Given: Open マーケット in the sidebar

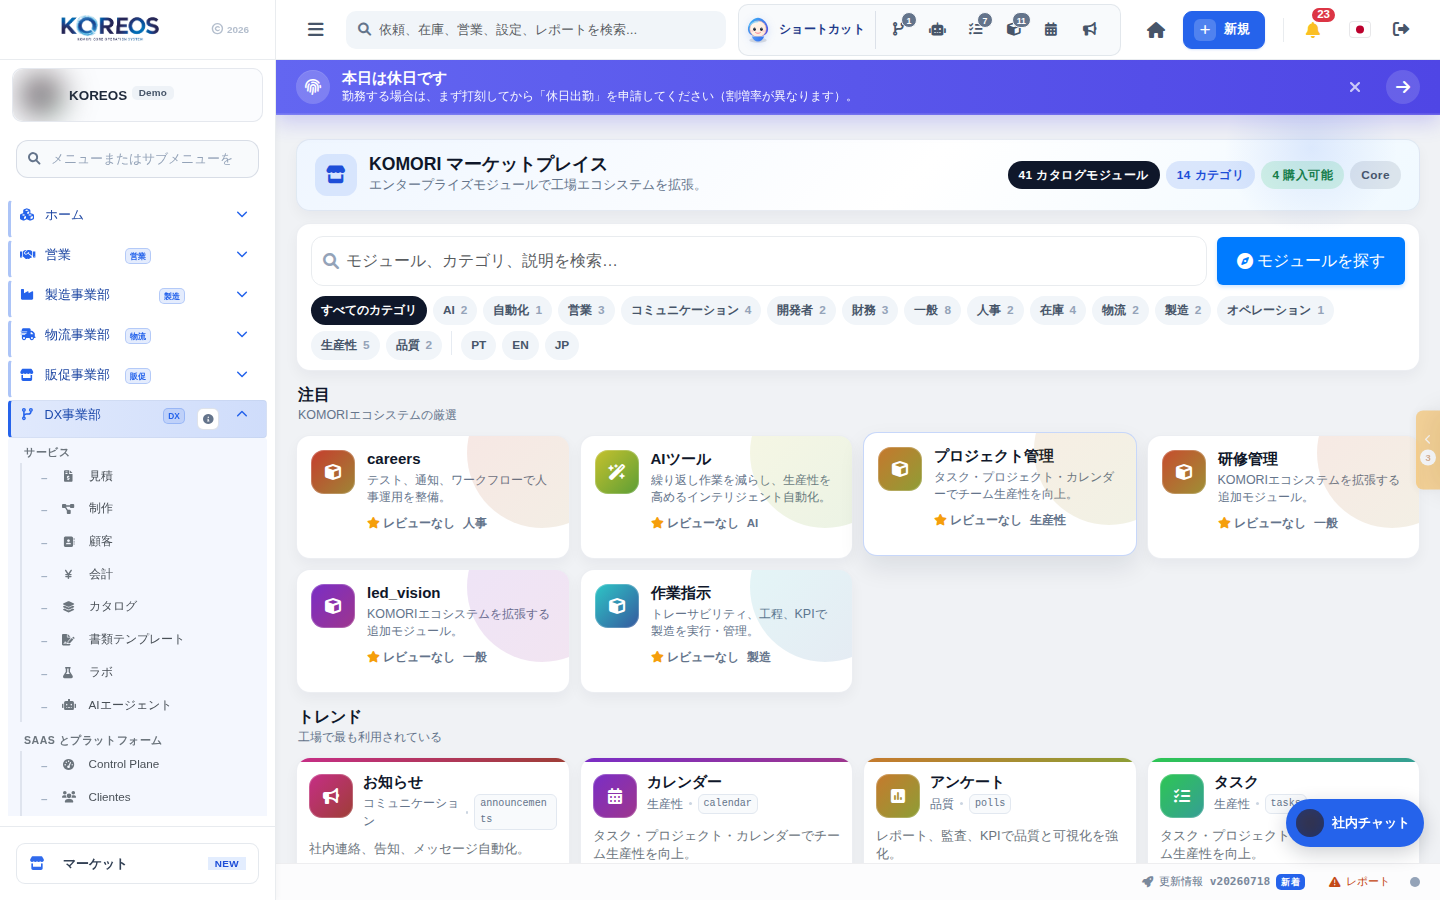Looking at the screenshot, I should point(138,864).
